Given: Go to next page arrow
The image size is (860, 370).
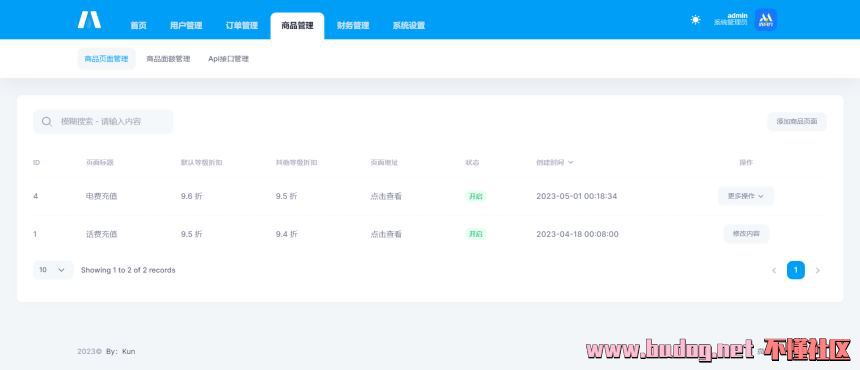Looking at the screenshot, I should pos(818,270).
